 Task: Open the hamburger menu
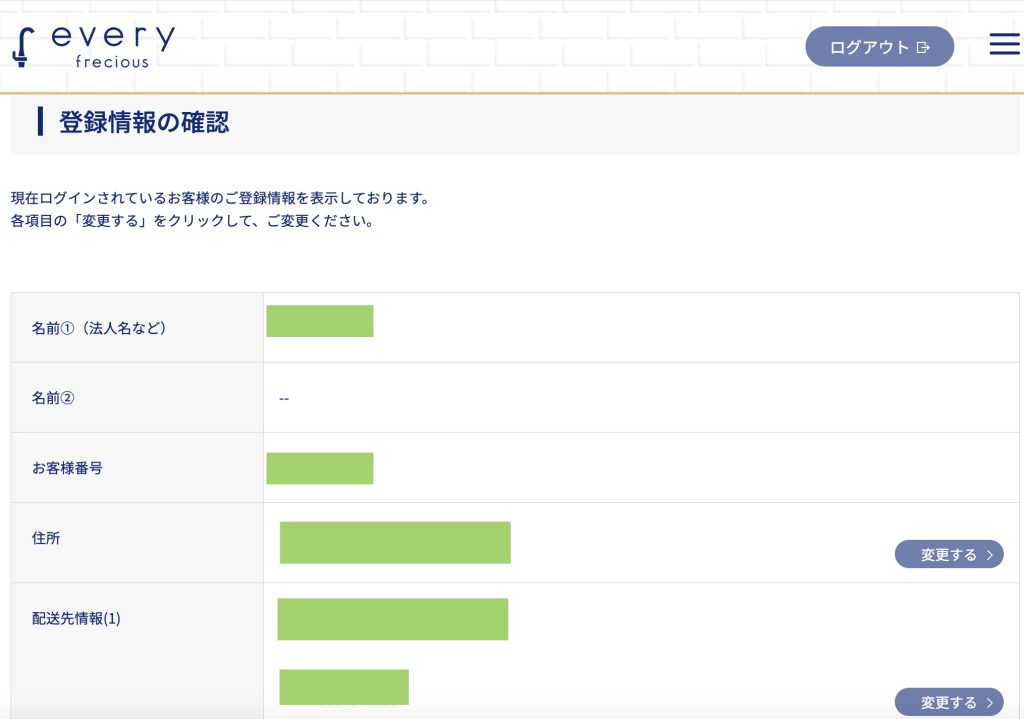tap(1004, 45)
